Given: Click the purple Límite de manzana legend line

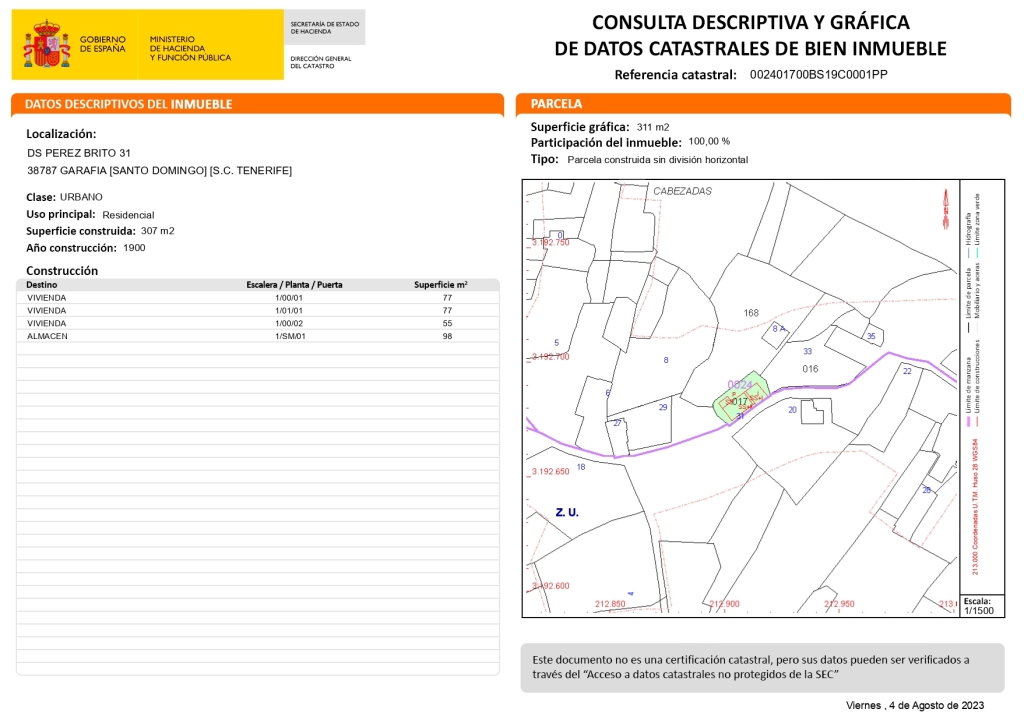Looking at the screenshot, I should (969, 422).
